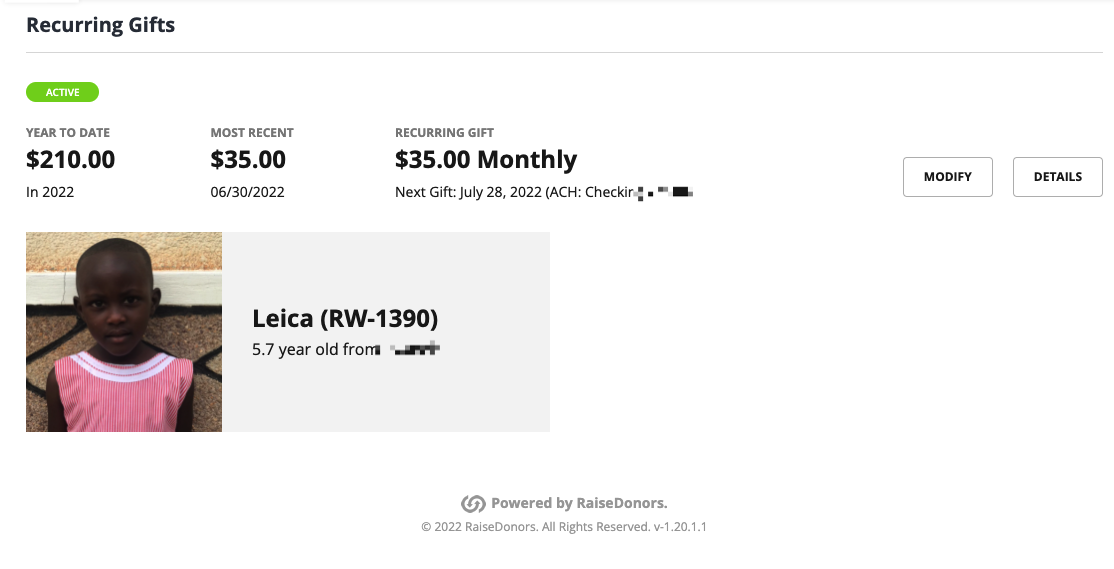Viewport: 1114px width, 569px height.
Task: Click the $35.00 Monthly recurring gift text
Action: click(486, 160)
